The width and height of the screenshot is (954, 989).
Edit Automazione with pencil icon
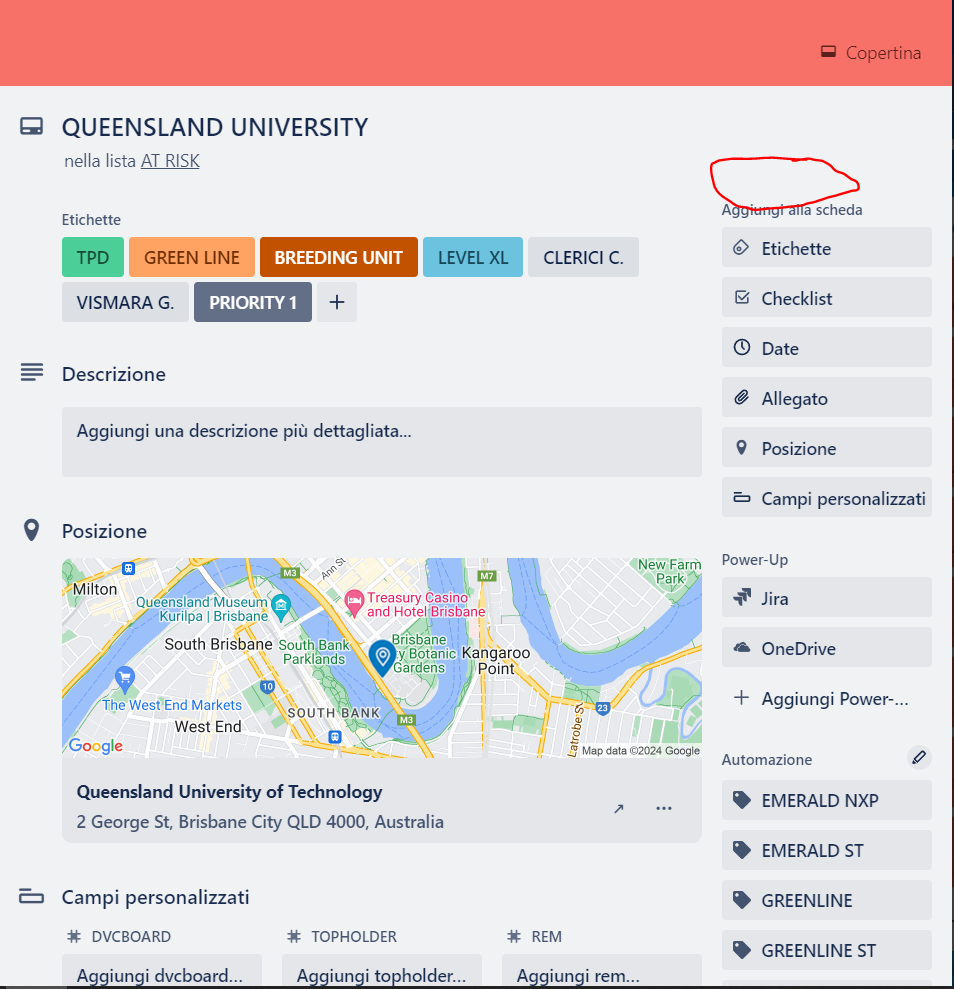919,758
